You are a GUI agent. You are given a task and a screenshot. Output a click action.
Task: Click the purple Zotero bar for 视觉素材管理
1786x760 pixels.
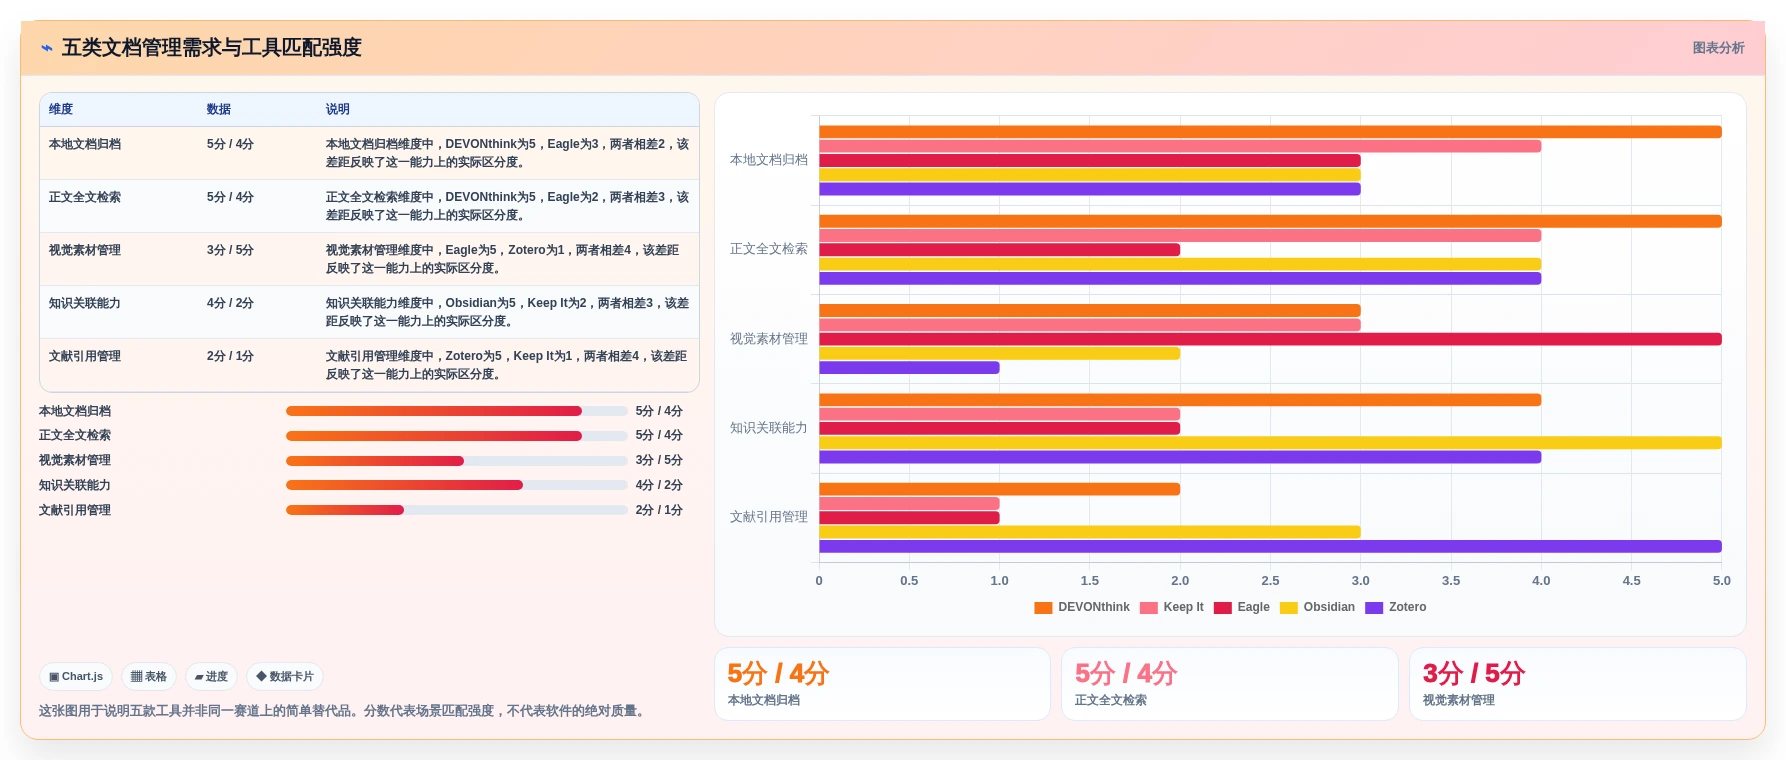[x=909, y=368]
